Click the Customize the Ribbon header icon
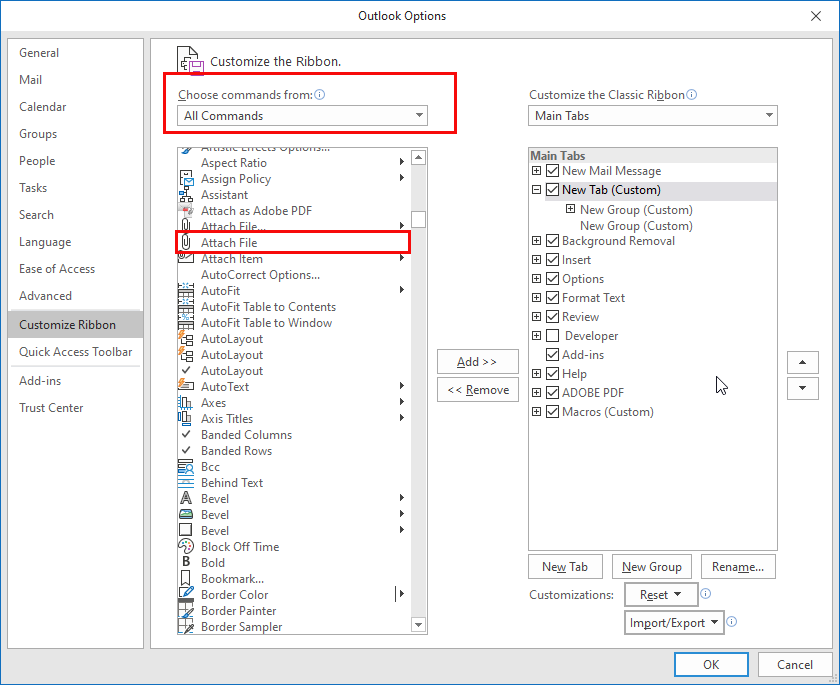This screenshot has height=685, width=840. click(190, 61)
